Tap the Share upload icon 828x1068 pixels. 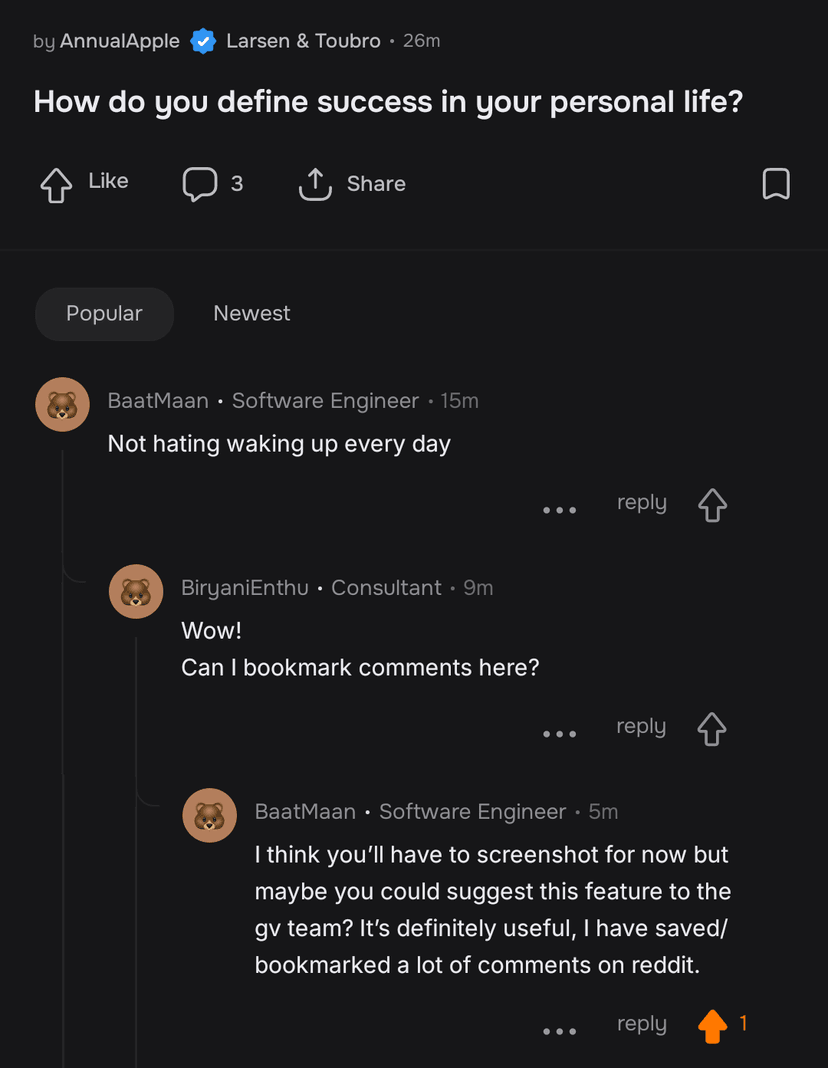click(x=315, y=184)
